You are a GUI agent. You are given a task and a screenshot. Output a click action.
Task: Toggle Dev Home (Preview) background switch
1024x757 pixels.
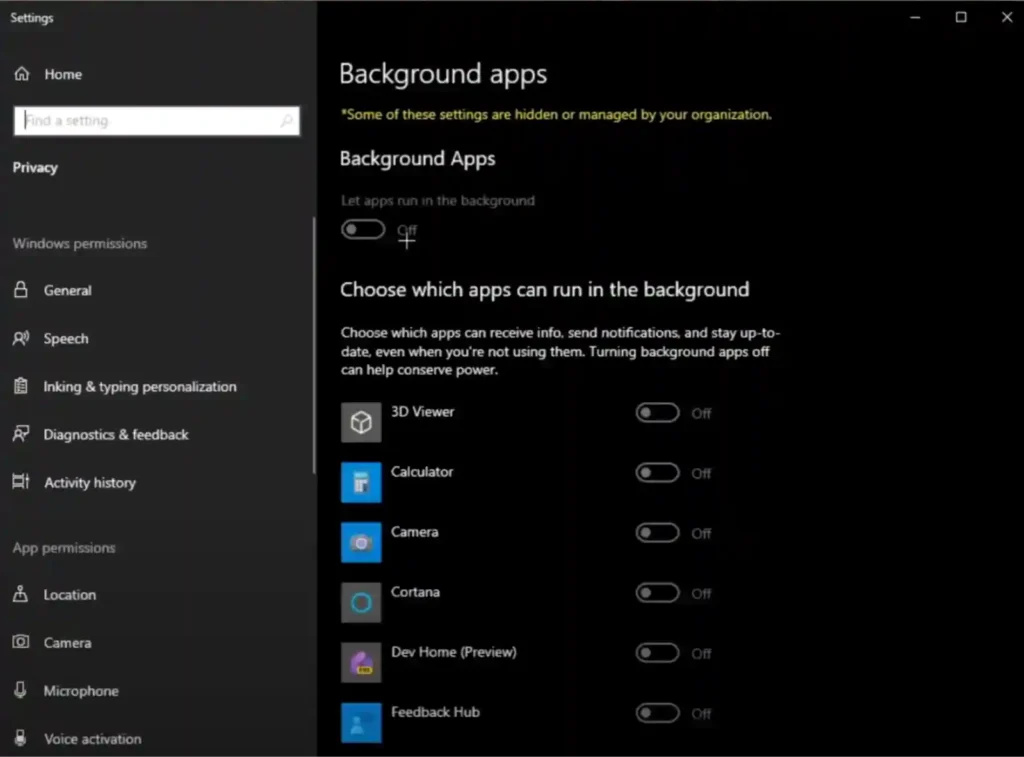pos(658,653)
